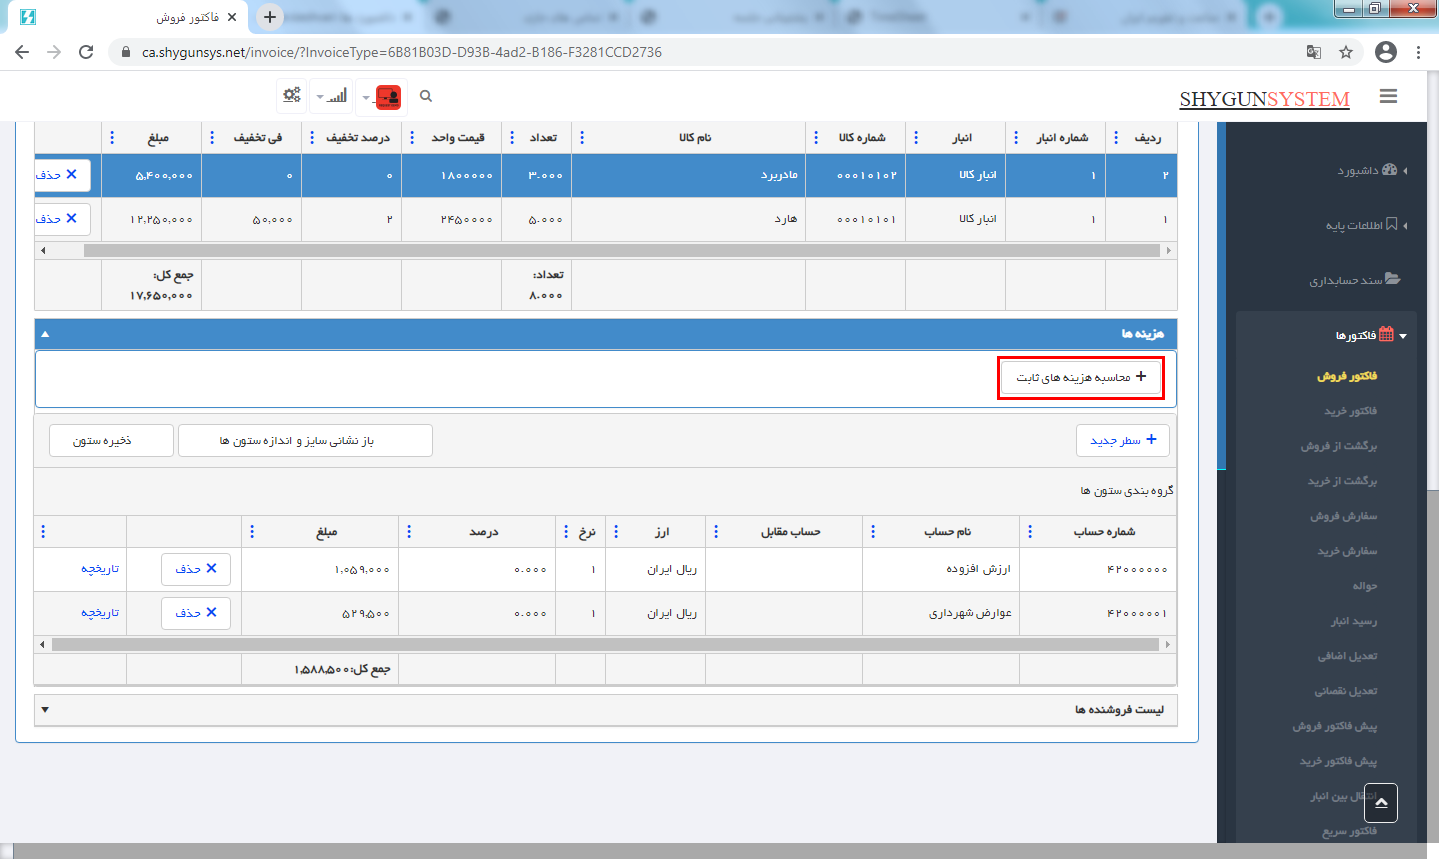The height and width of the screenshot is (859, 1439).
Task: Add a new row with سطر جدید
Action: click(1122, 440)
